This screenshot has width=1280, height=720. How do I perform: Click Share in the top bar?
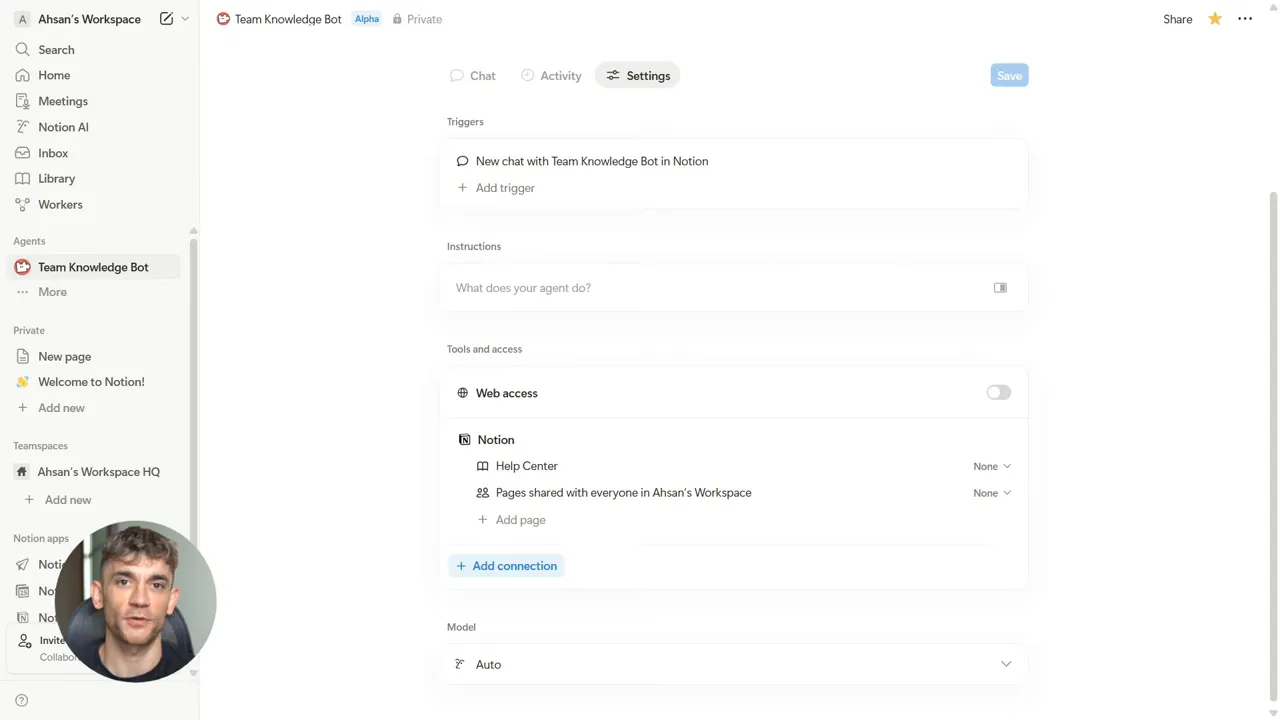pos(1177,19)
